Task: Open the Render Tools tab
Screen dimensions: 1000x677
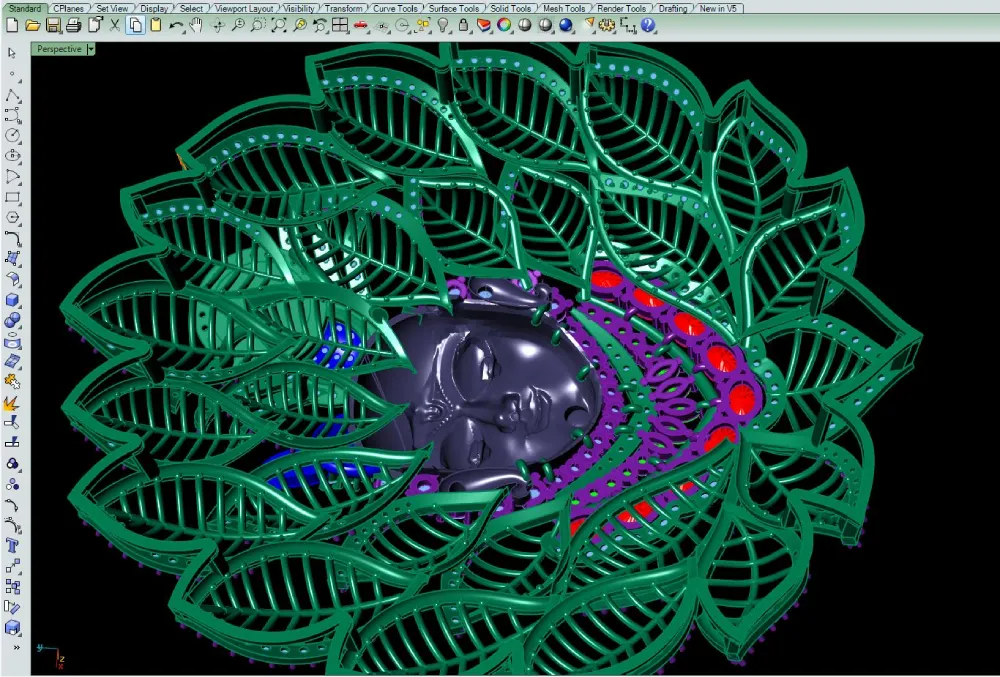Action: click(x=621, y=8)
